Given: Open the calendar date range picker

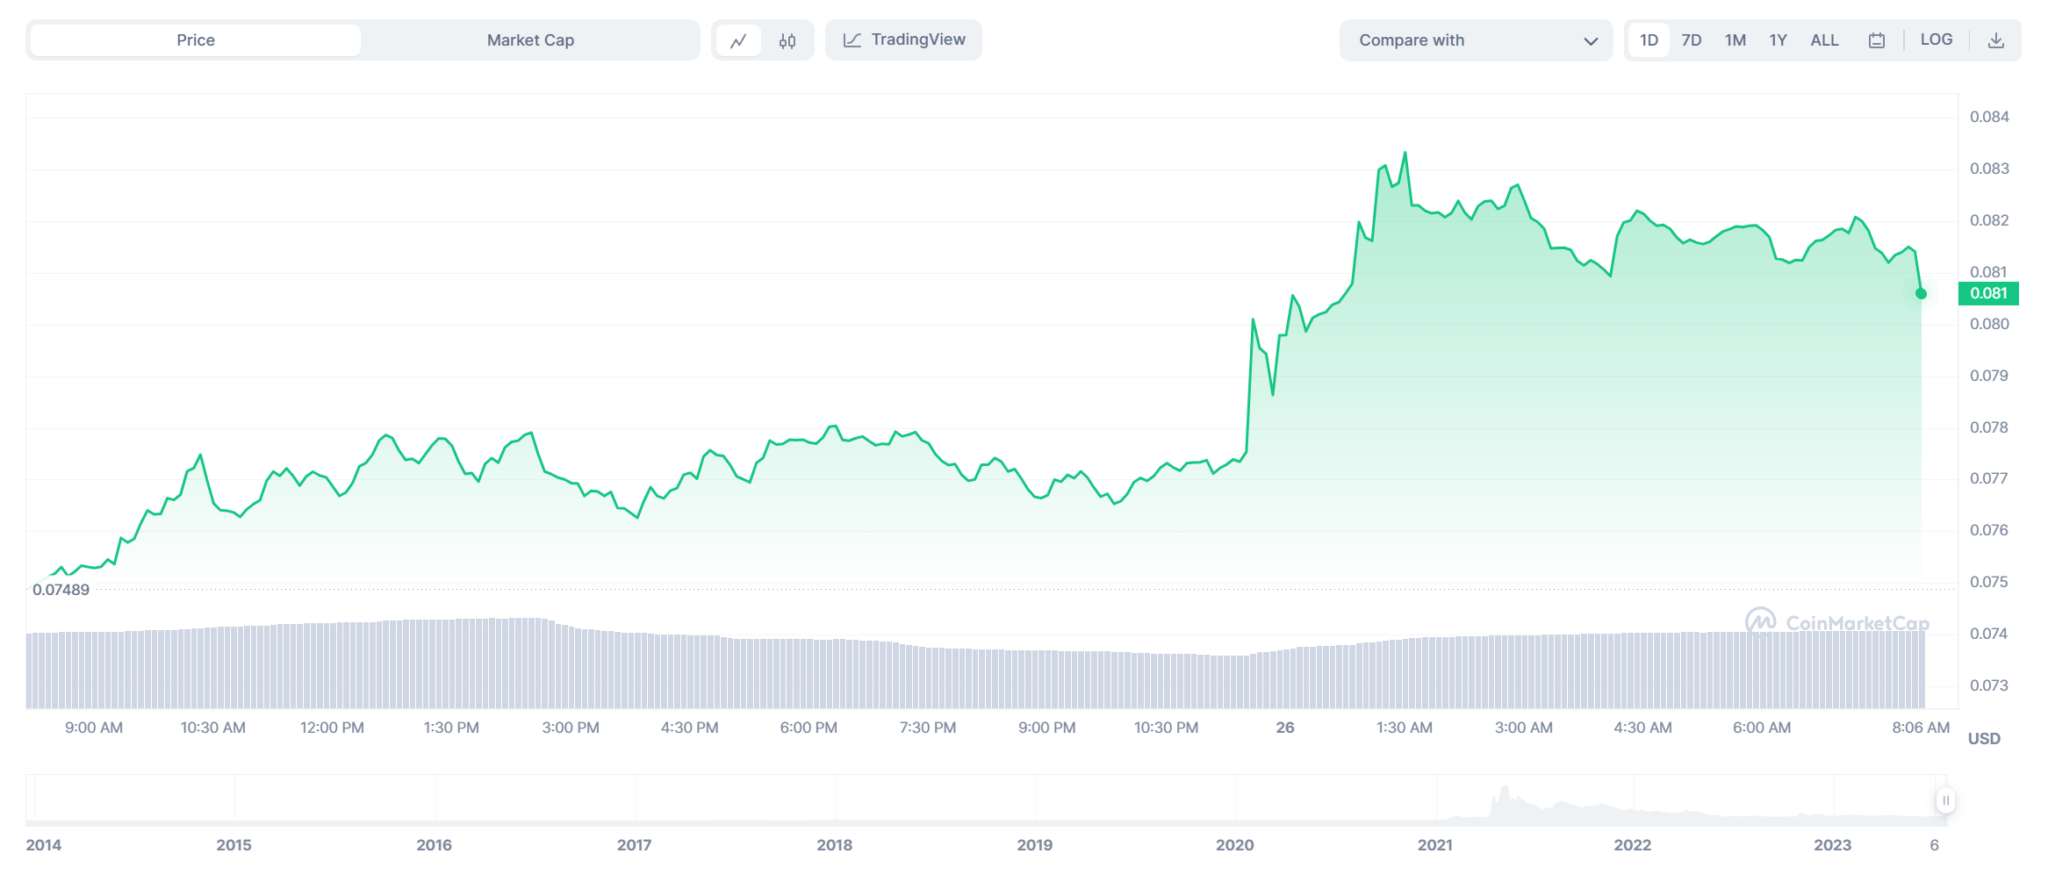Looking at the screenshot, I should click(x=1877, y=41).
